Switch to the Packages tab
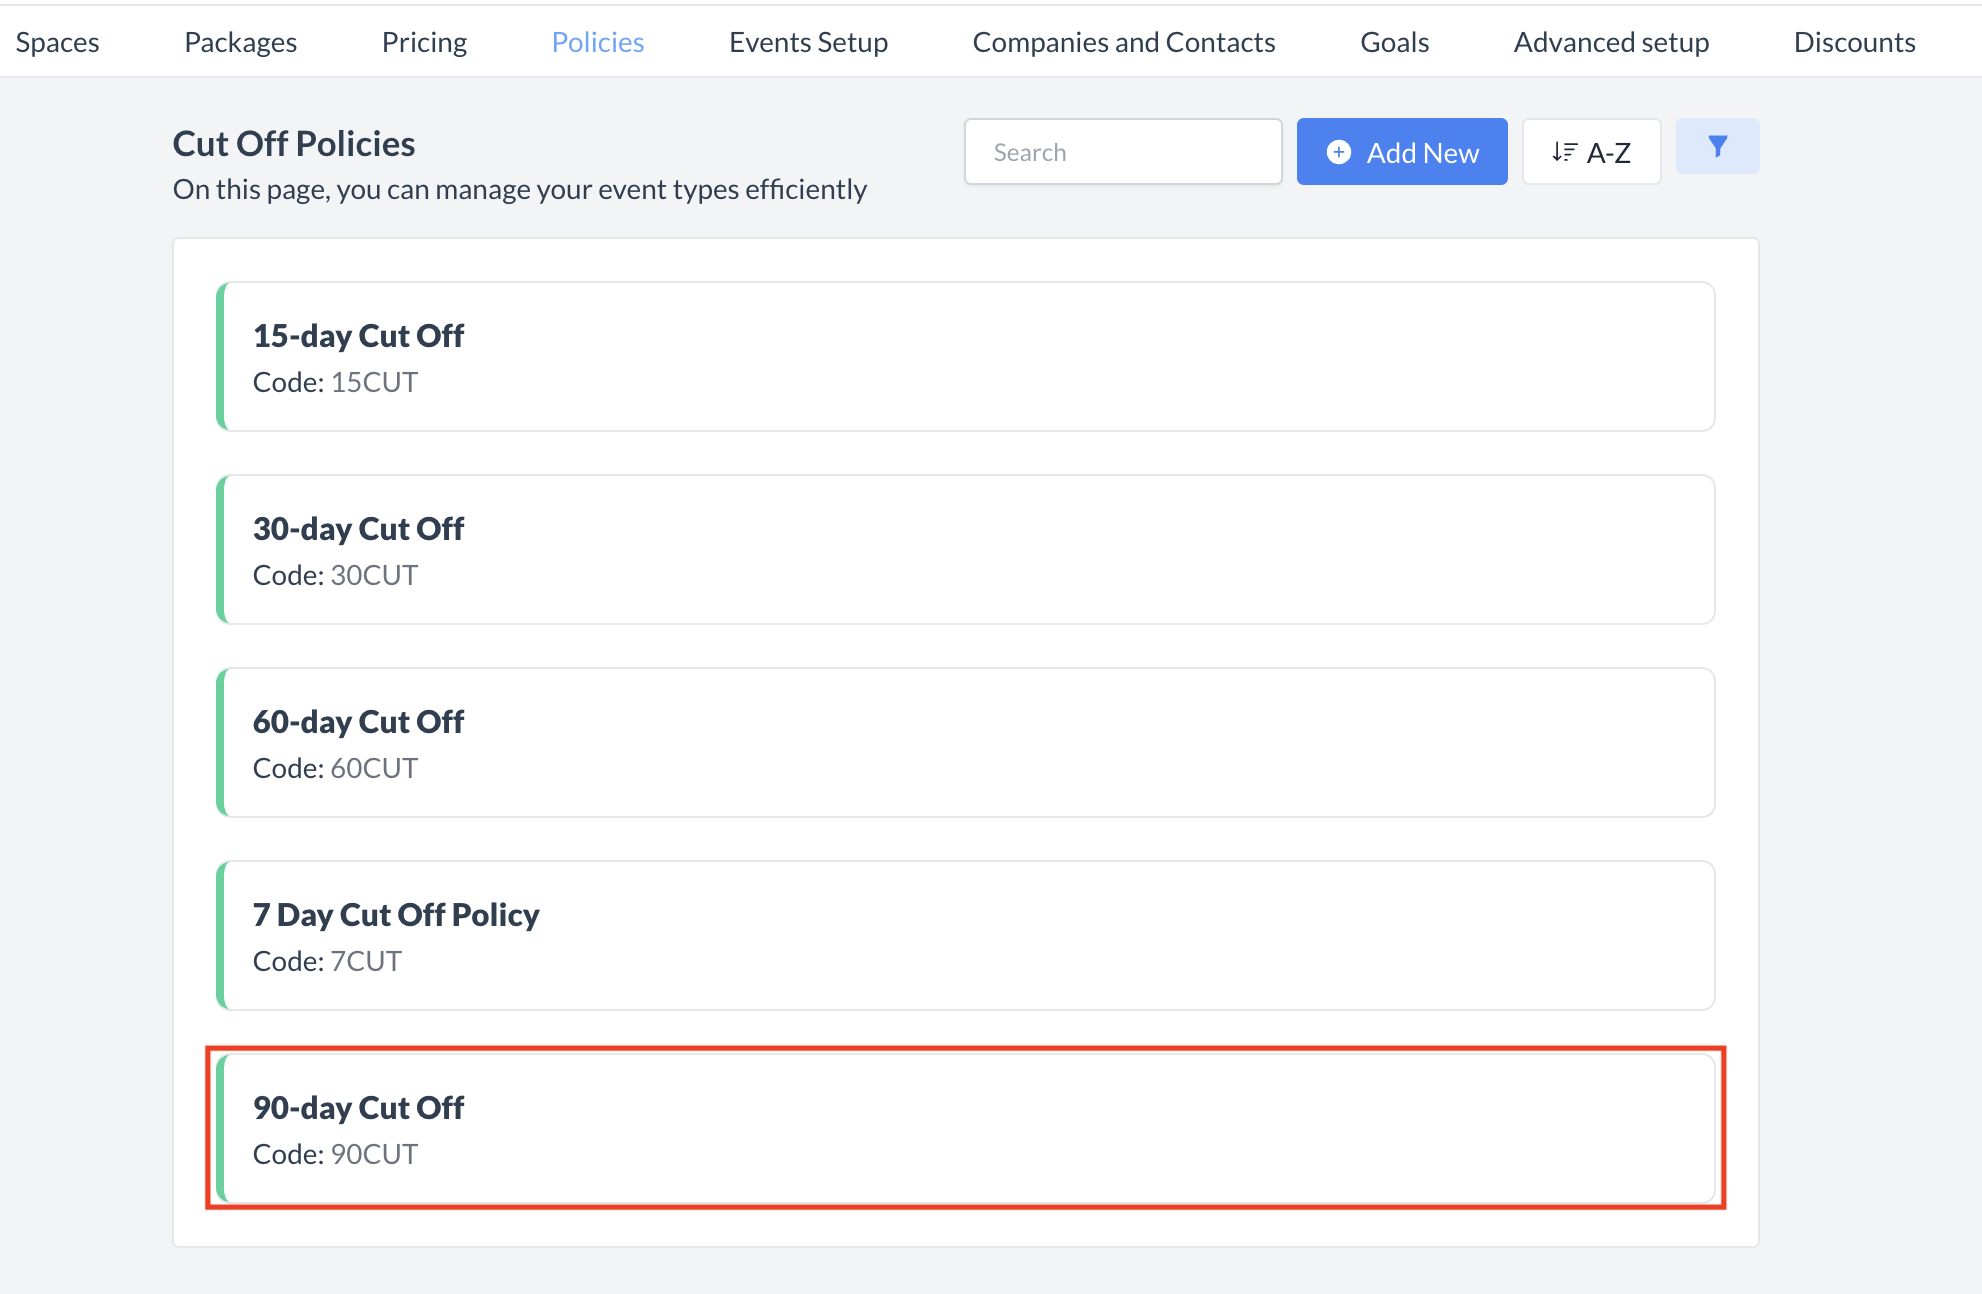The image size is (1982, 1294). click(x=240, y=42)
